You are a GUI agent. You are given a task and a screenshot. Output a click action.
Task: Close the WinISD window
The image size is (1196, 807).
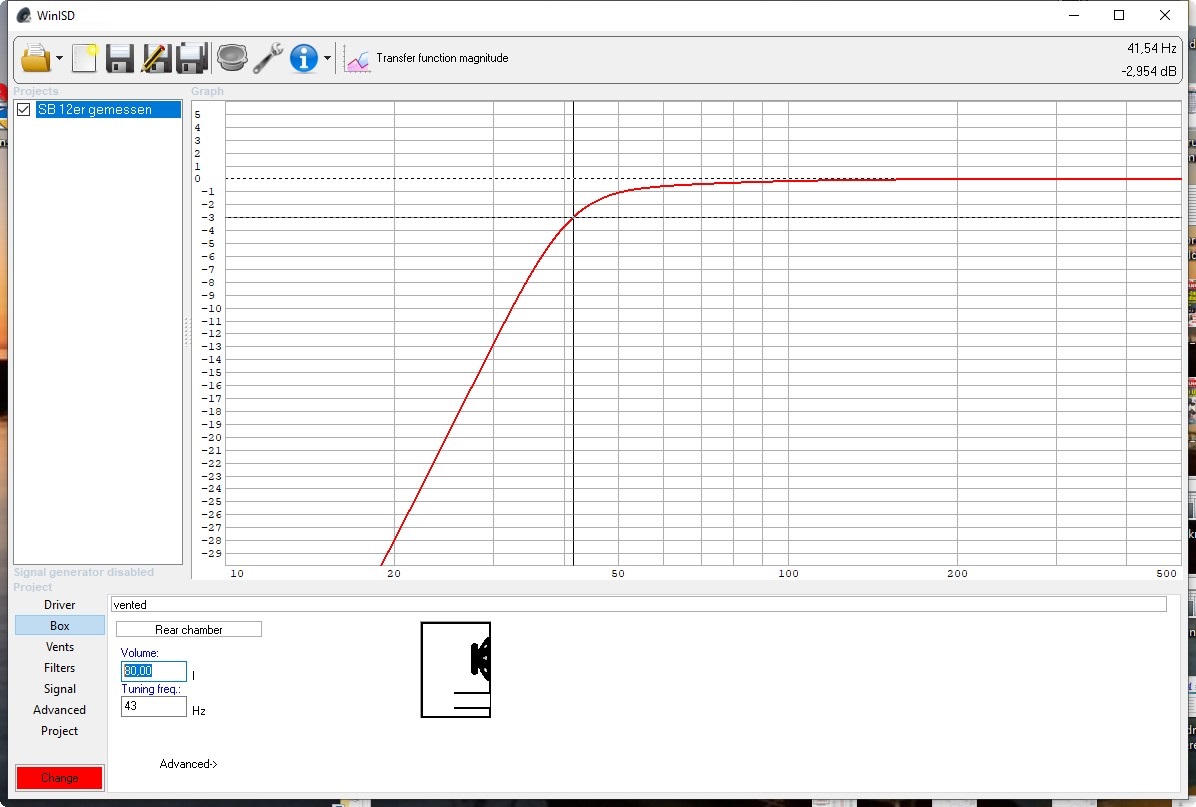click(x=1165, y=15)
